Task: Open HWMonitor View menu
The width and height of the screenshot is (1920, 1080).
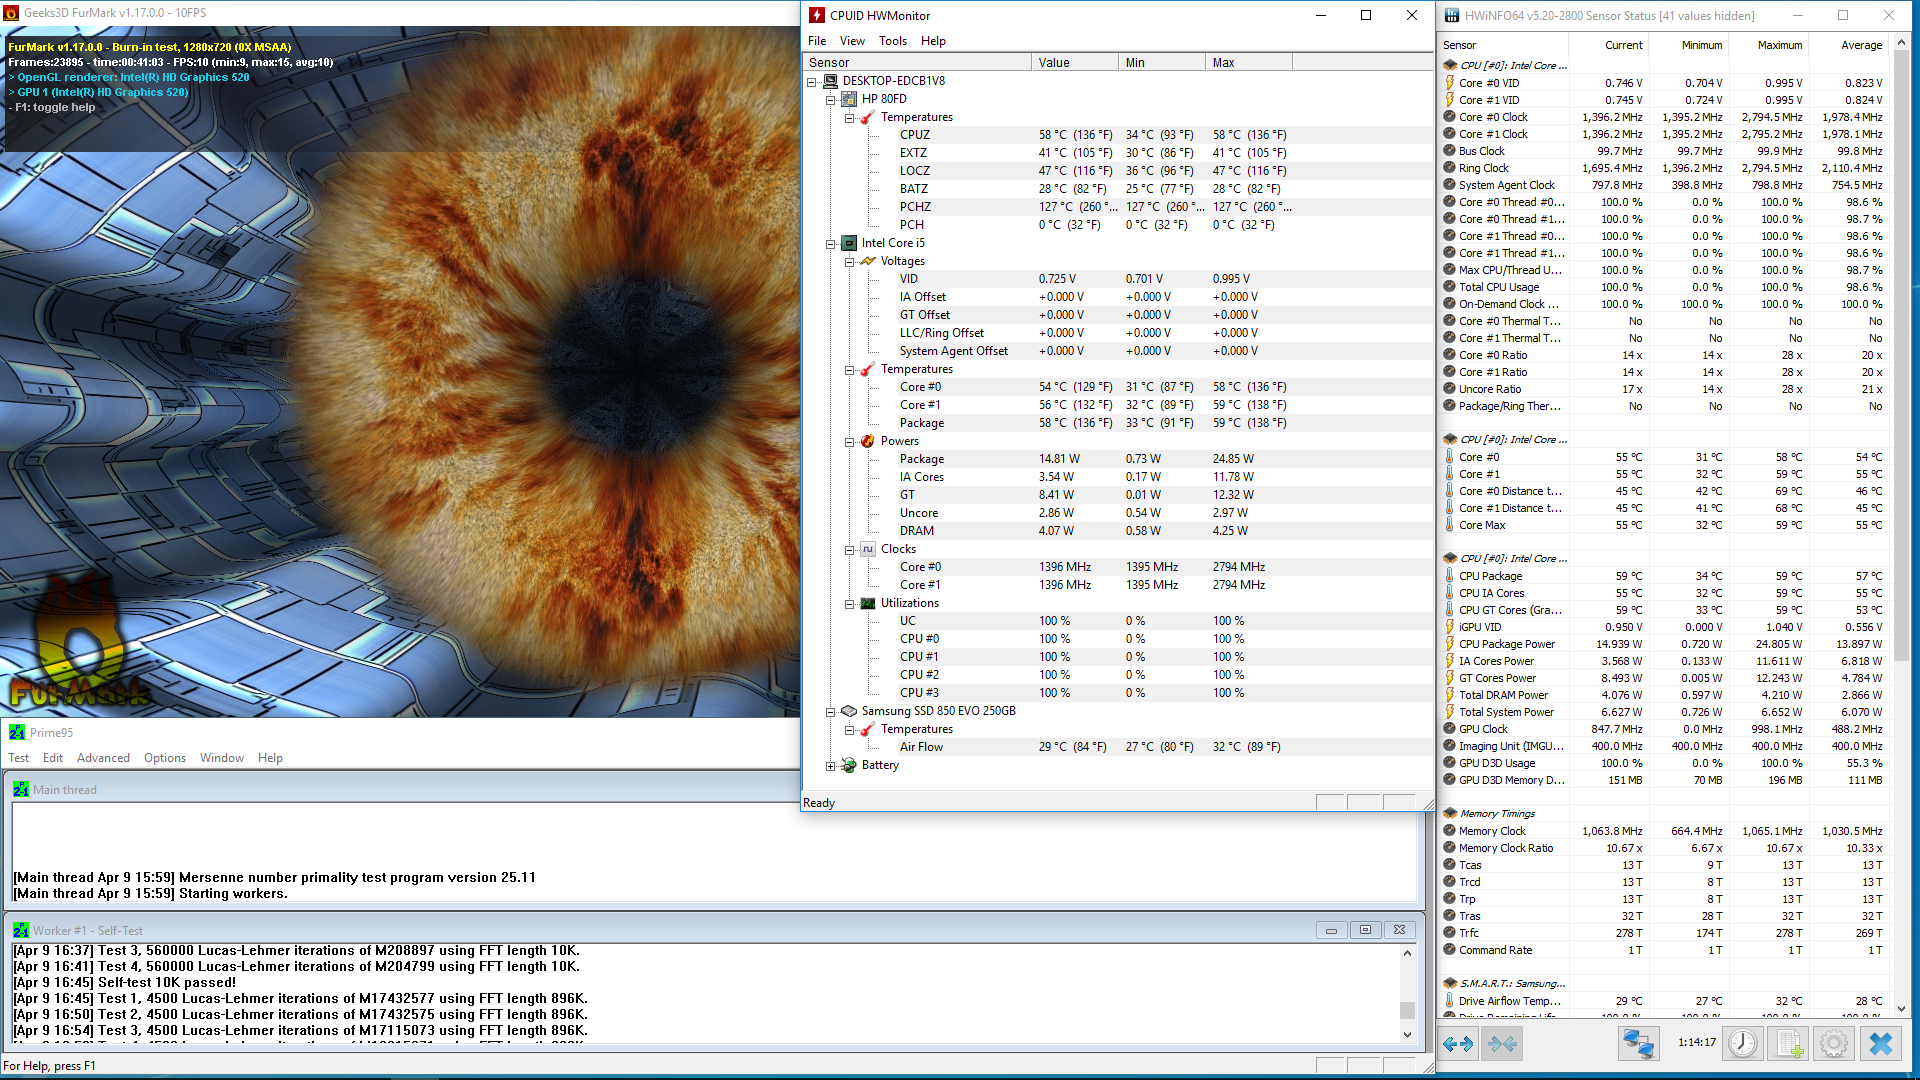Action: tap(852, 41)
